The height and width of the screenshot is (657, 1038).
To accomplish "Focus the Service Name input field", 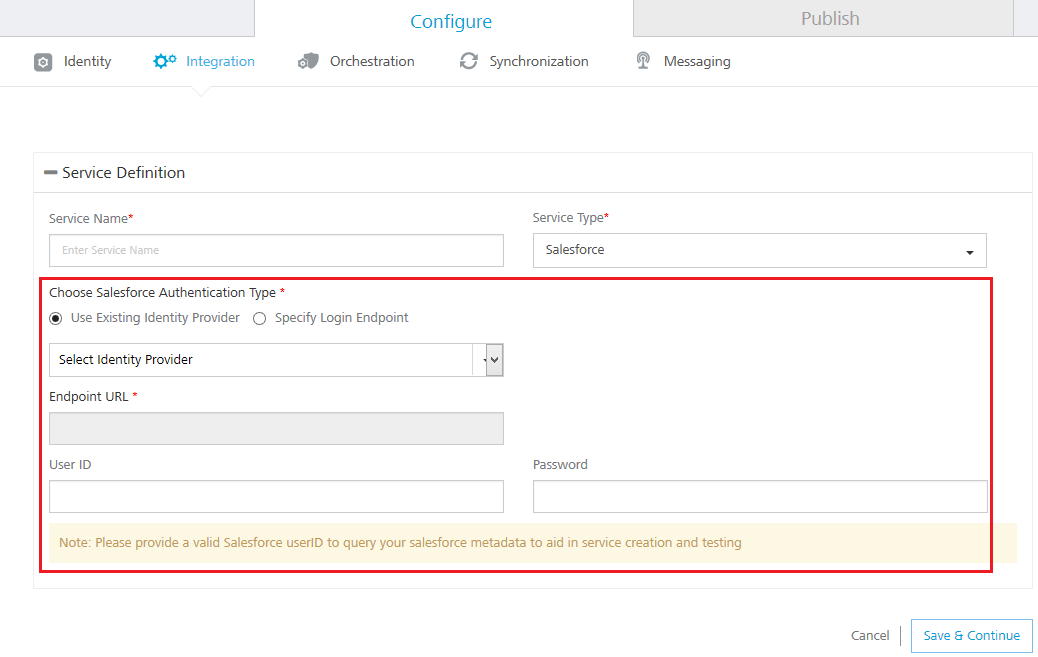I will 276,250.
